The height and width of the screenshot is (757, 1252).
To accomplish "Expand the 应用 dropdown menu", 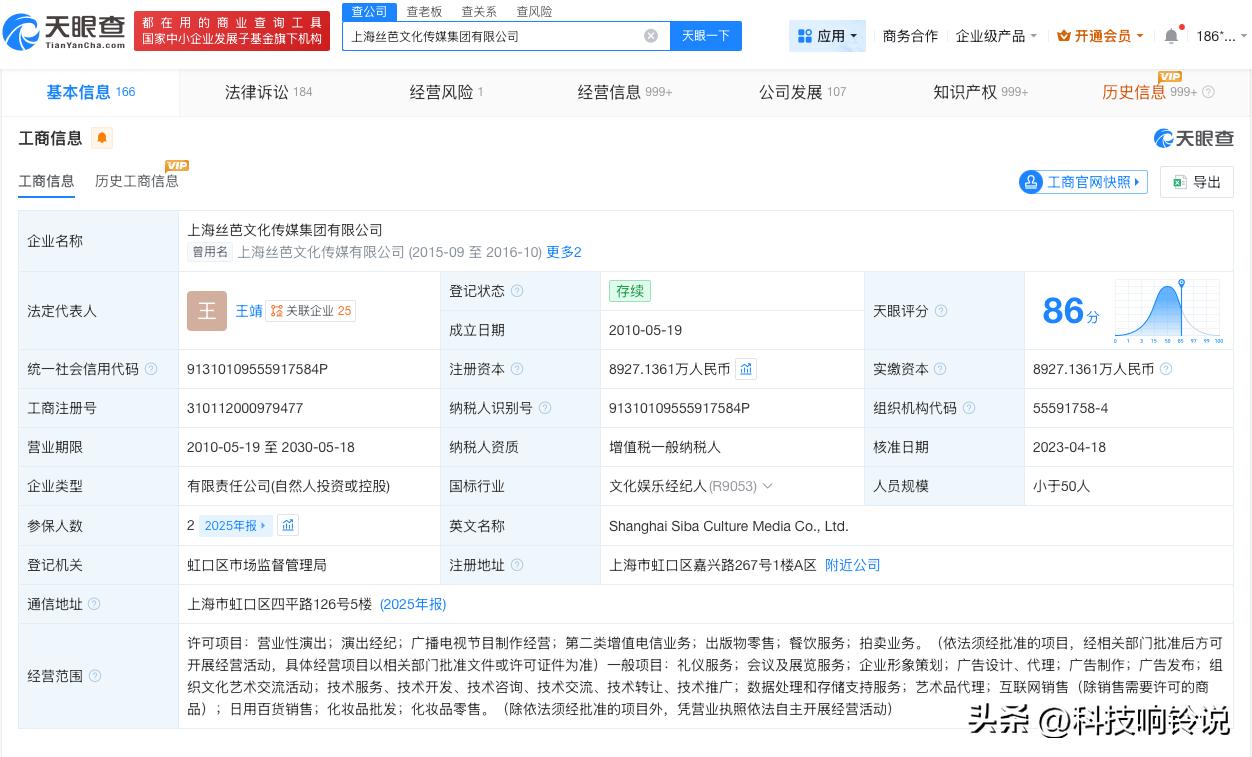I will tap(827, 36).
